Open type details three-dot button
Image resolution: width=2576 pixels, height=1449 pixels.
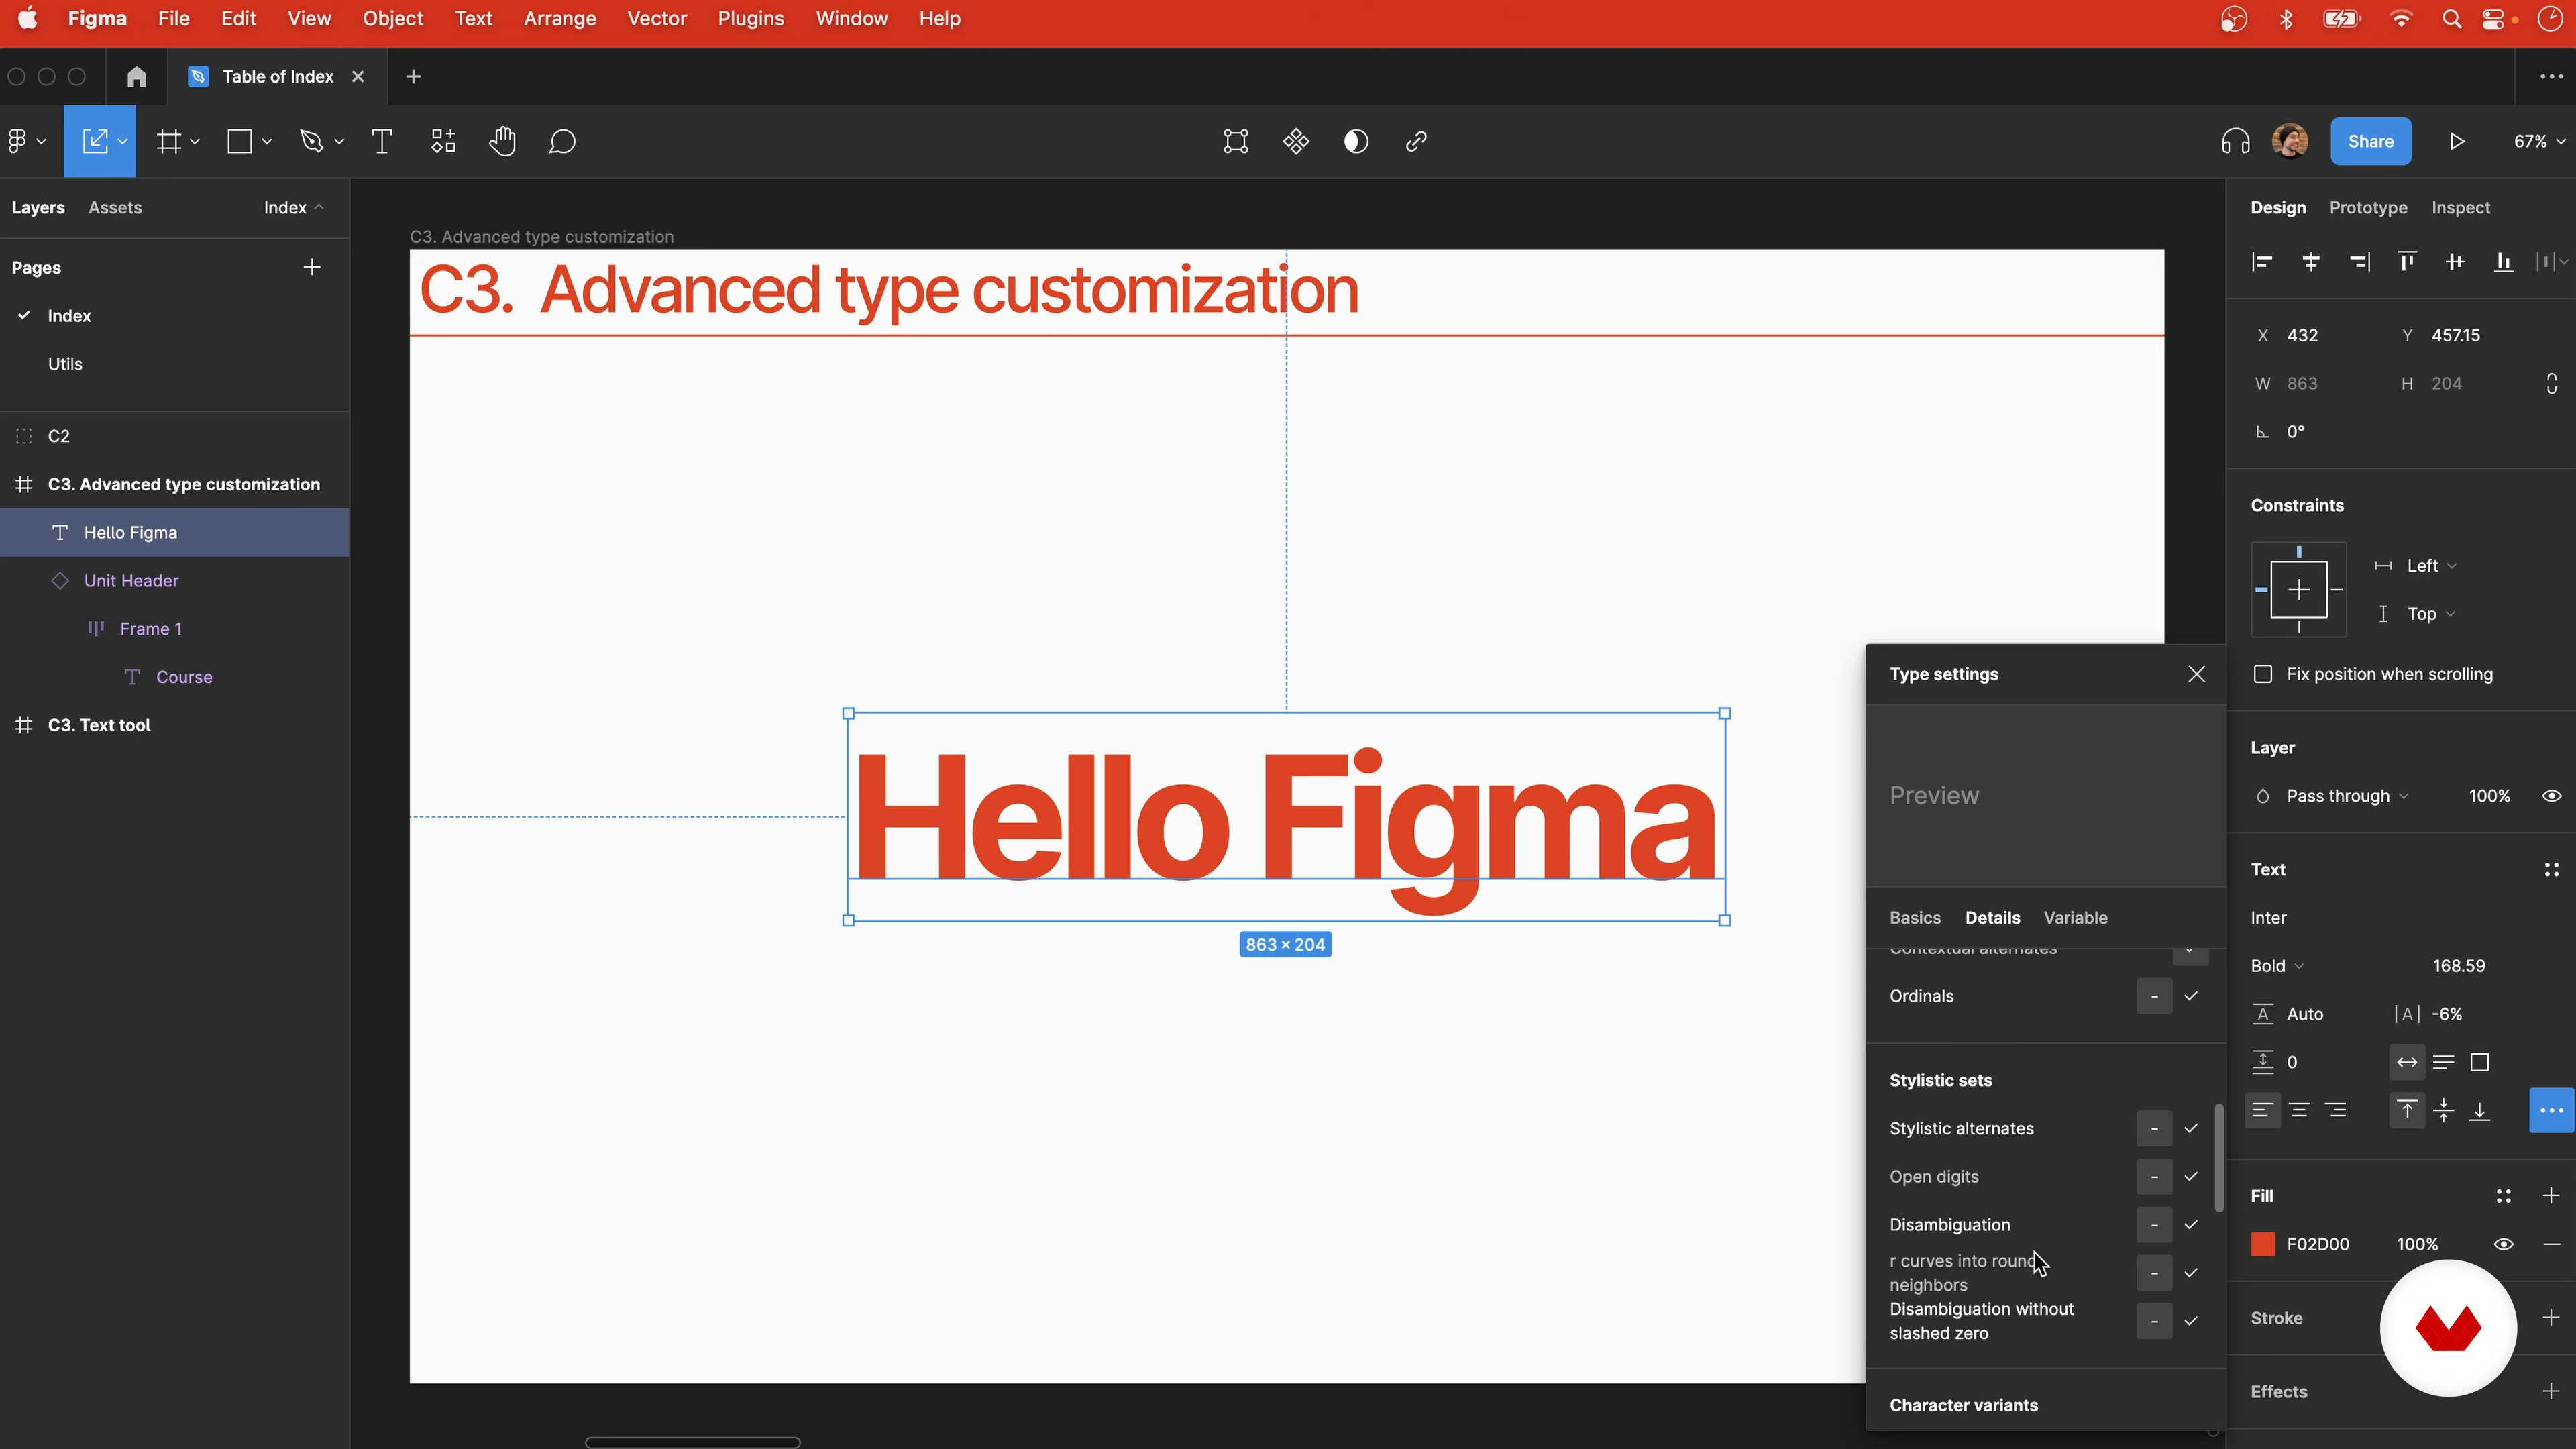pyautogui.click(x=2552, y=1111)
